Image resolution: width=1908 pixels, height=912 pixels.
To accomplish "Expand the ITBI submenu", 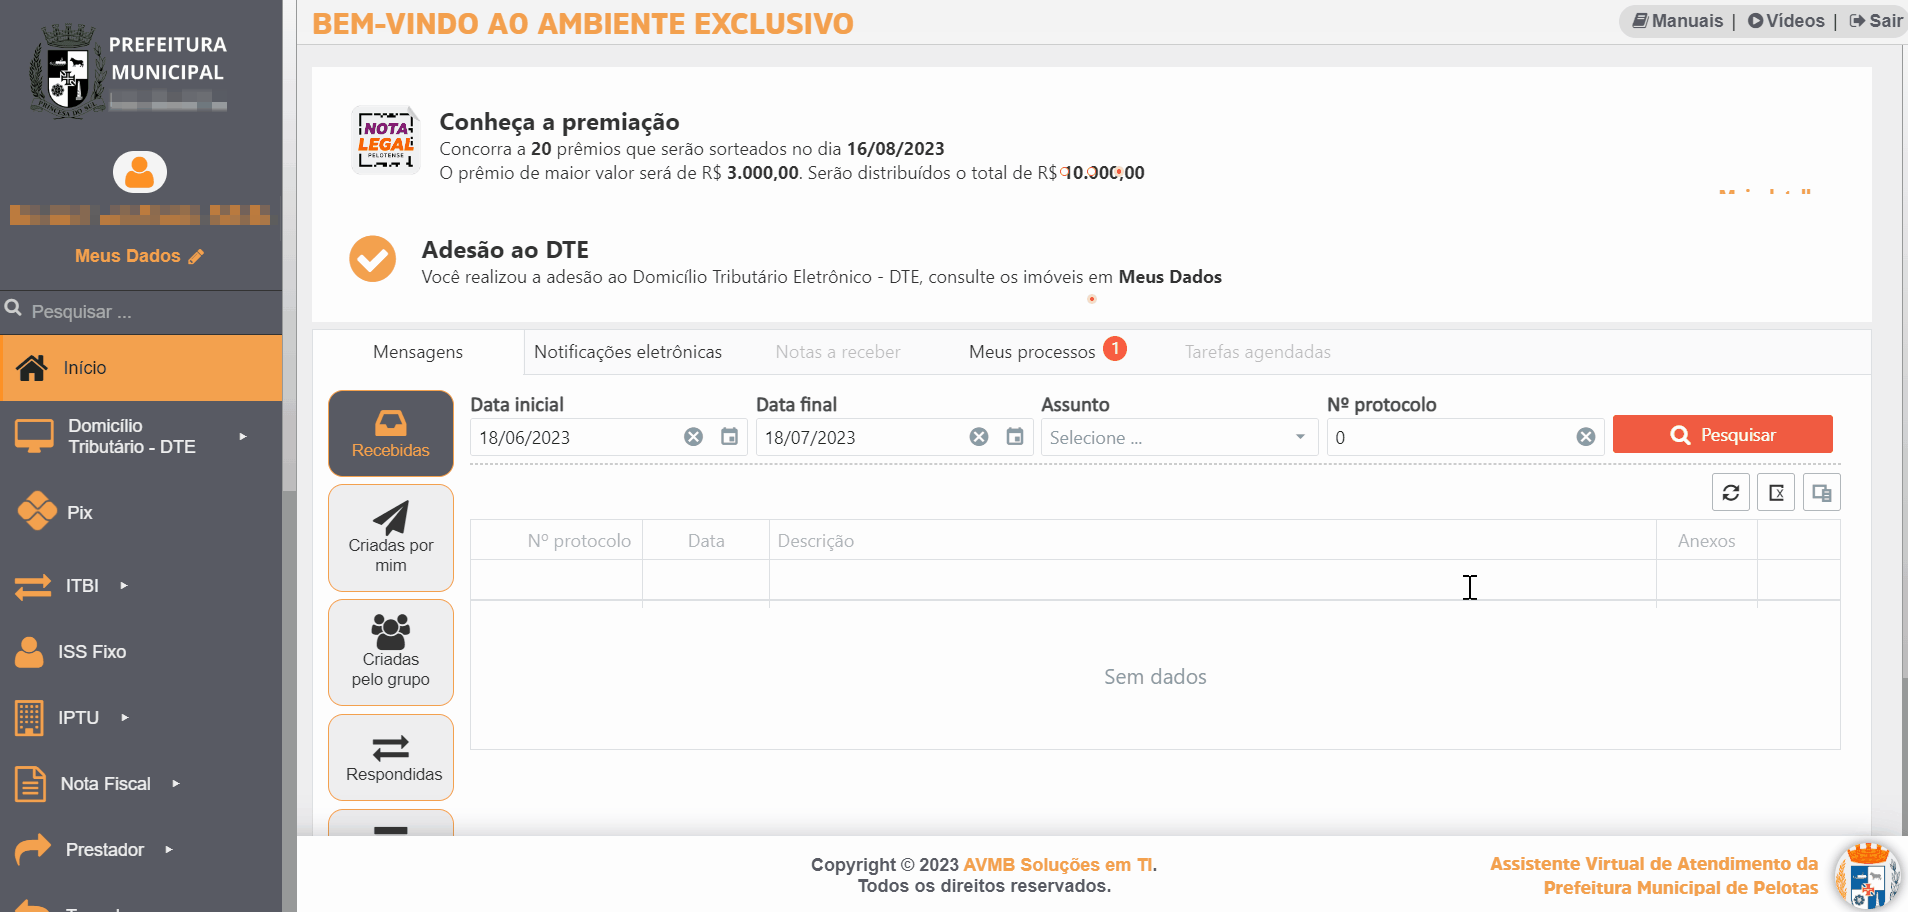I will tap(124, 586).
